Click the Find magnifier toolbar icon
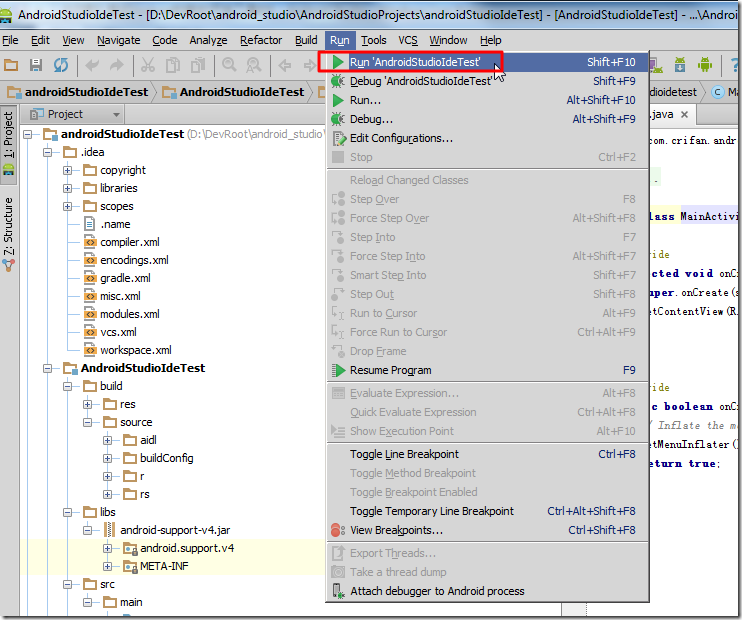The width and height of the screenshot is (742, 620). pyautogui.click(x=229, y=65)
